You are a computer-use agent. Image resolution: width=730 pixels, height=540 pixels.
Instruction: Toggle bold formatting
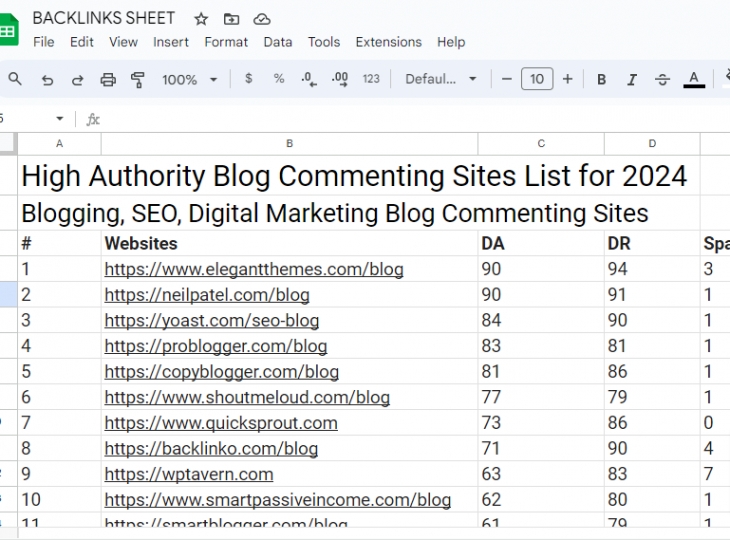[x=602, y=80]
